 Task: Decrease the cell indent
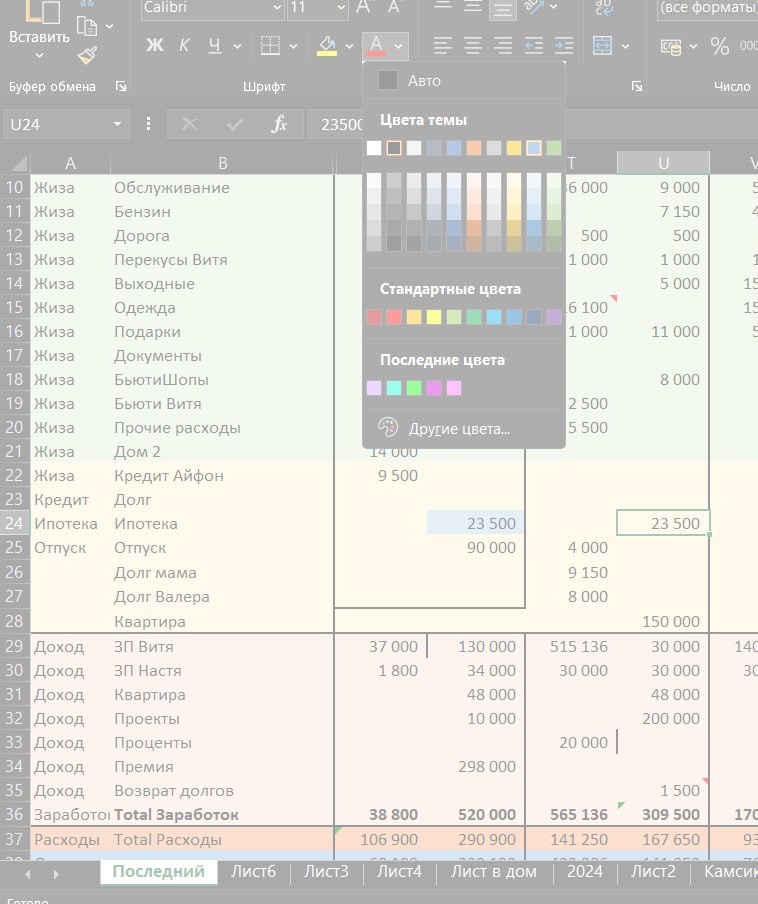(x=534, y=46)
